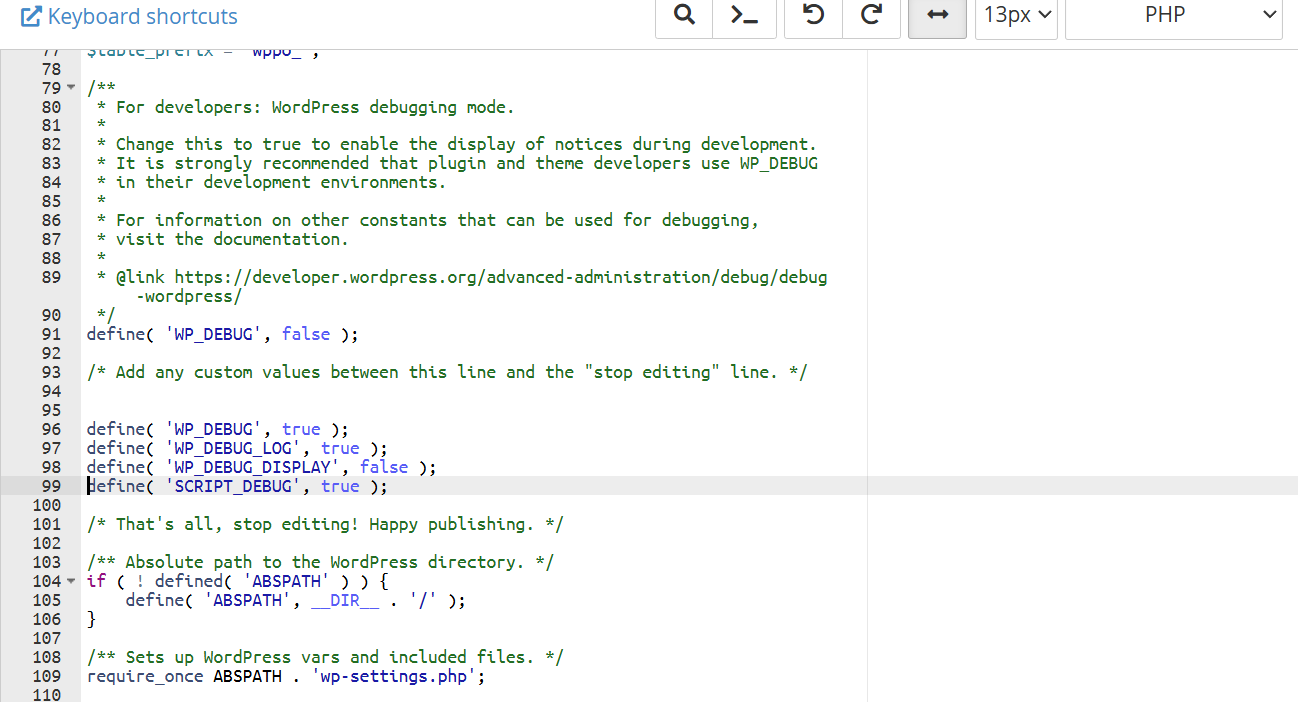This screenshot has height=702, width=1298.
Task: Open the PHP language mode dropdown
Action: 1174,16
